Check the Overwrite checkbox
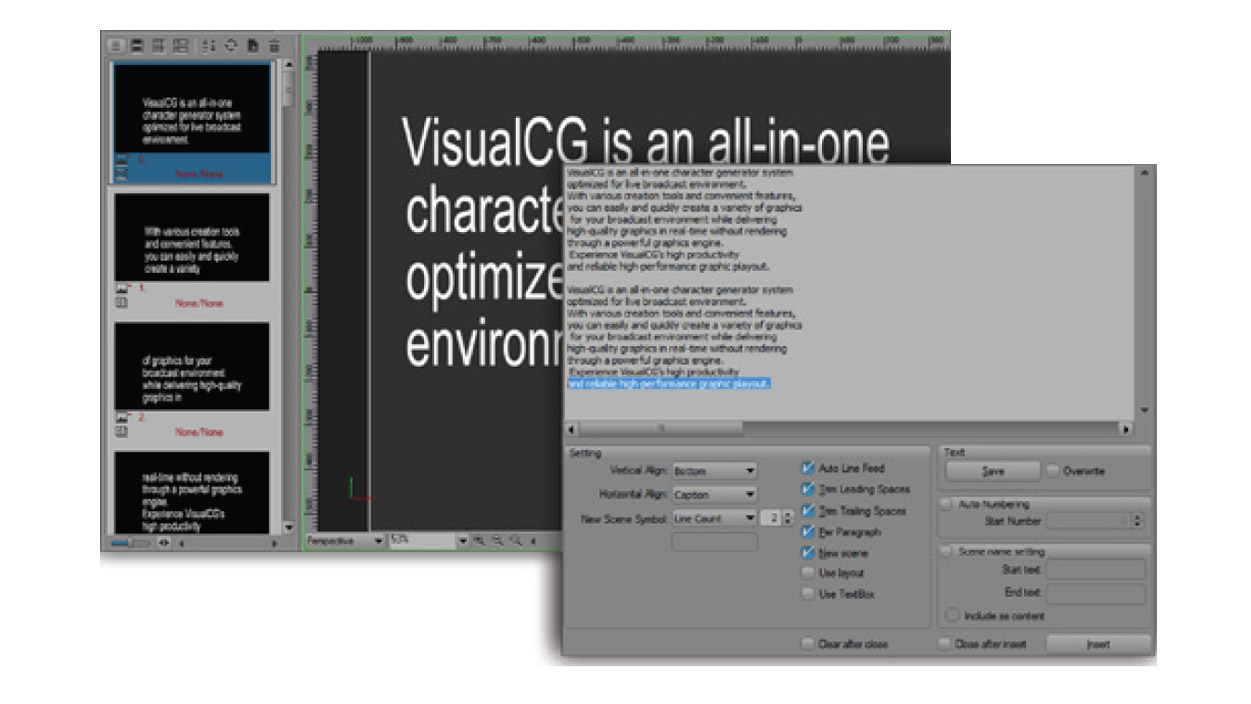The height and width of the screenshot is (704, 1251). [x=1053, y=470]
